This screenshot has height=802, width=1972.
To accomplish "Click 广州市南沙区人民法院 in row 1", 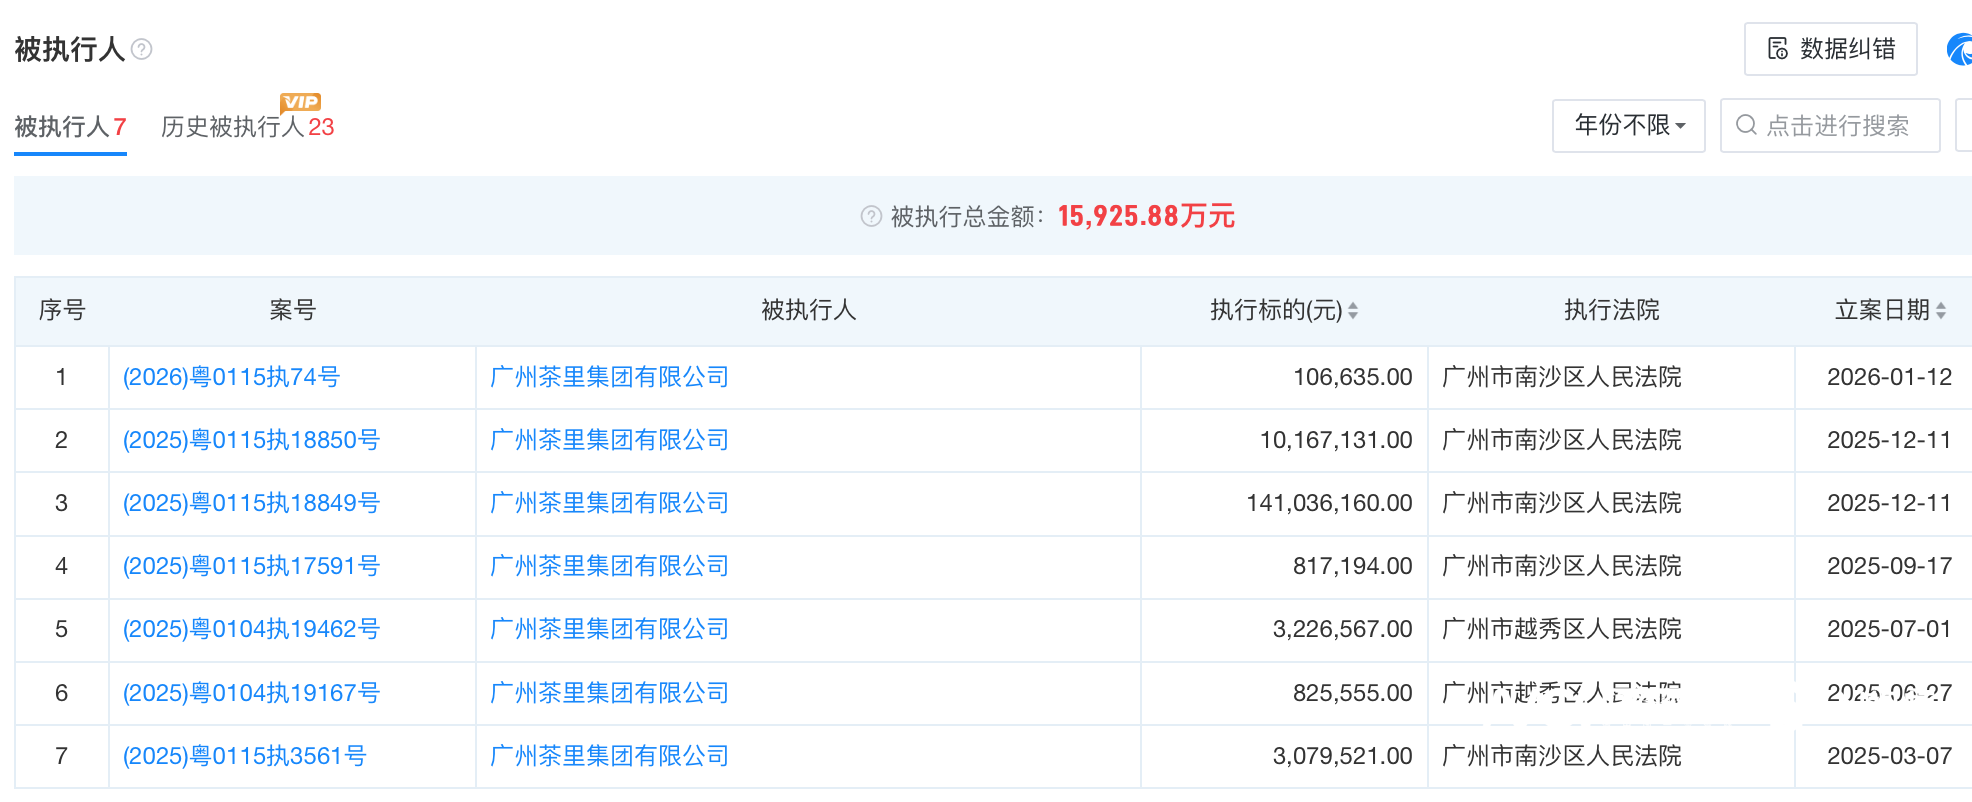I will coord(1562,377).
